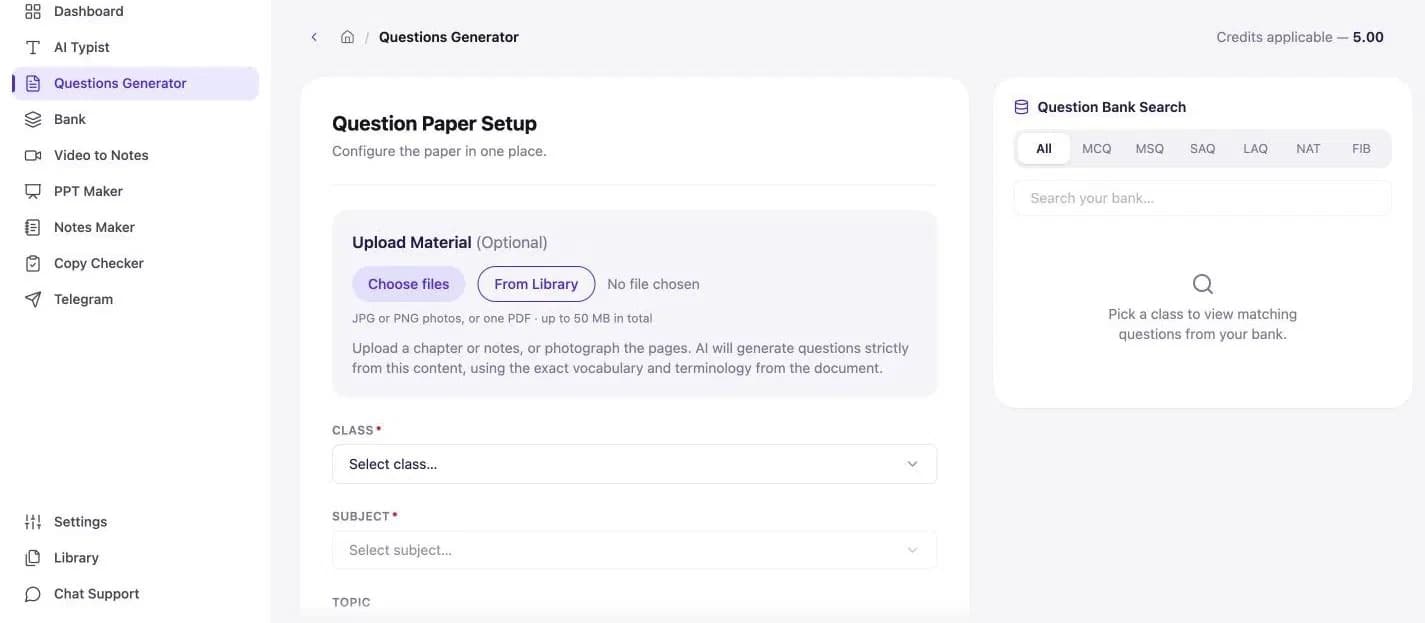Switch to the FIB tab
This screenshot has width=1425, height=623.
[x=1361, y=148]
